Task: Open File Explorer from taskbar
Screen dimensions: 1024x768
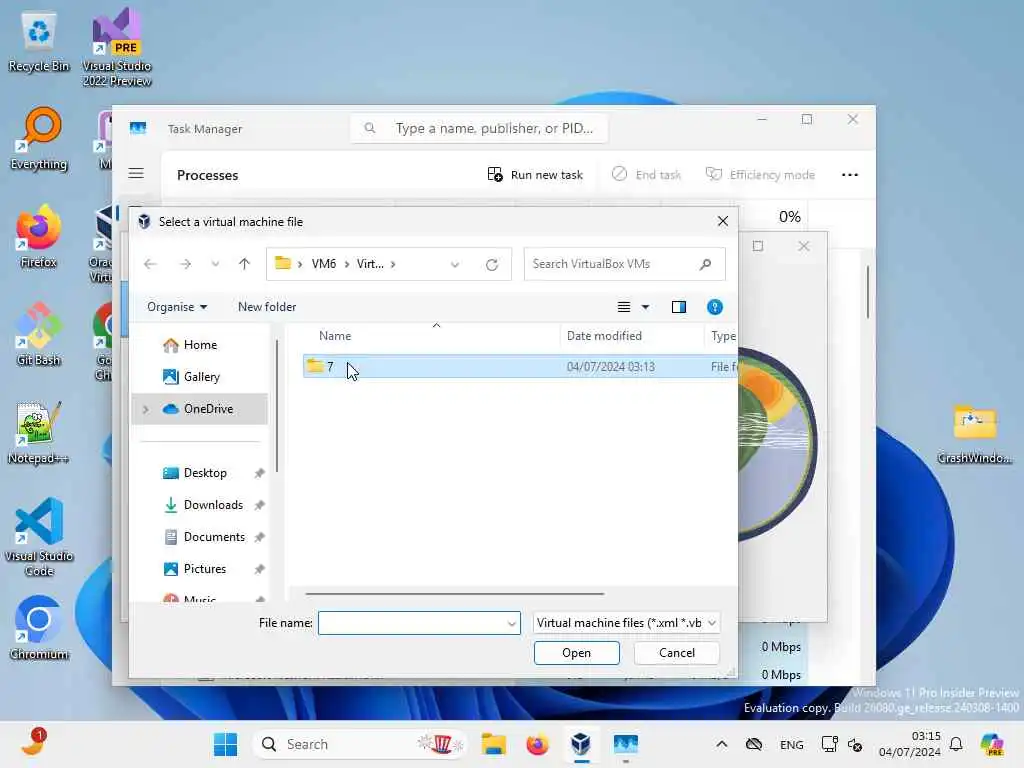Action: coord(493,744)
